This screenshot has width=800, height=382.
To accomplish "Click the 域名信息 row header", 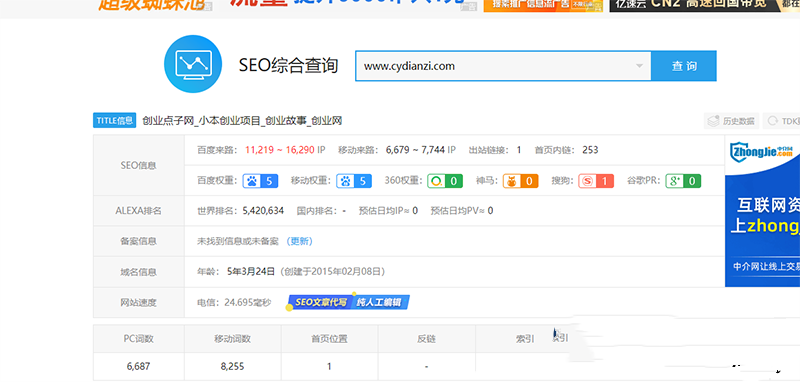I will (138, 272).
